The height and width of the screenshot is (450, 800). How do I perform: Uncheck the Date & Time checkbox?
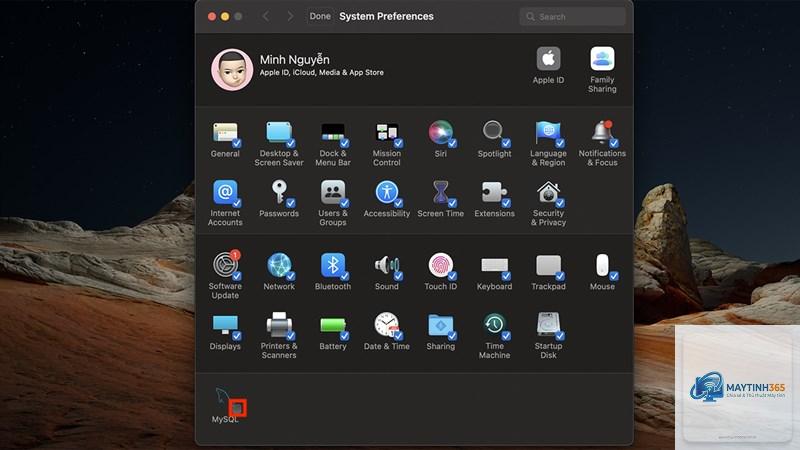pyautogui.click(x=398, y=336)
